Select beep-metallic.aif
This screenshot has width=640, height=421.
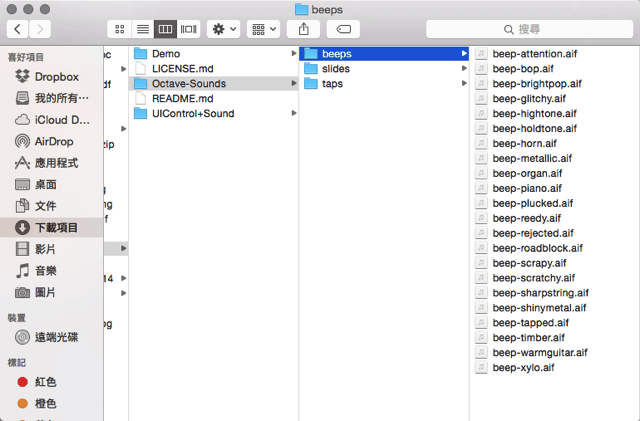(555, 158)
